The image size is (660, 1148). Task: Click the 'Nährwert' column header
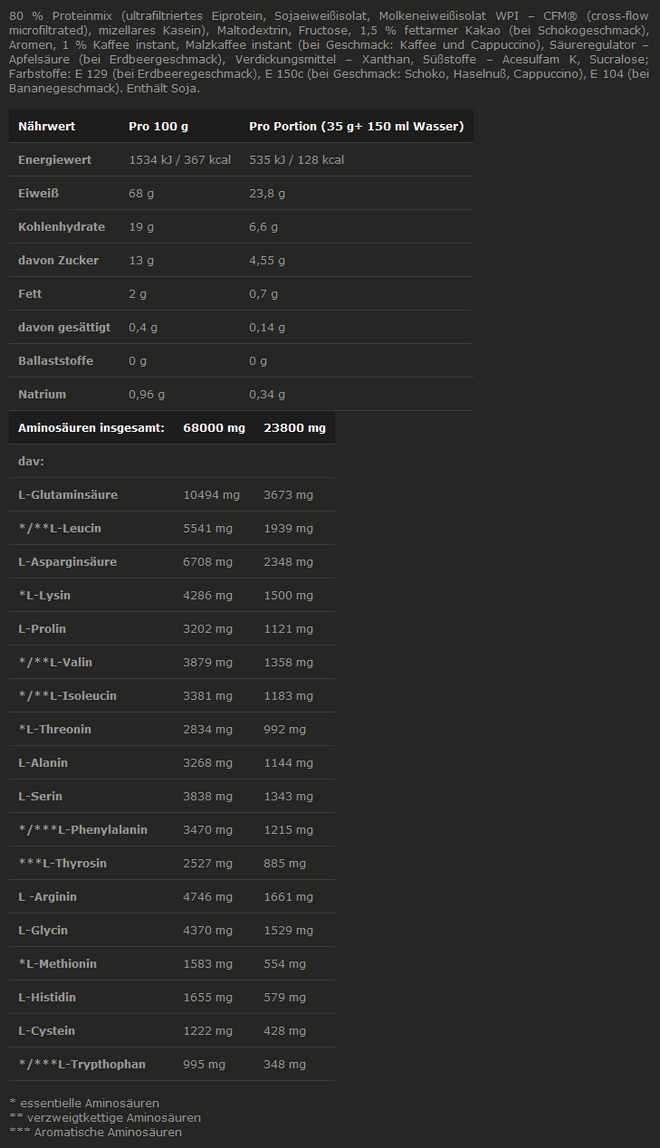point(47,126)
